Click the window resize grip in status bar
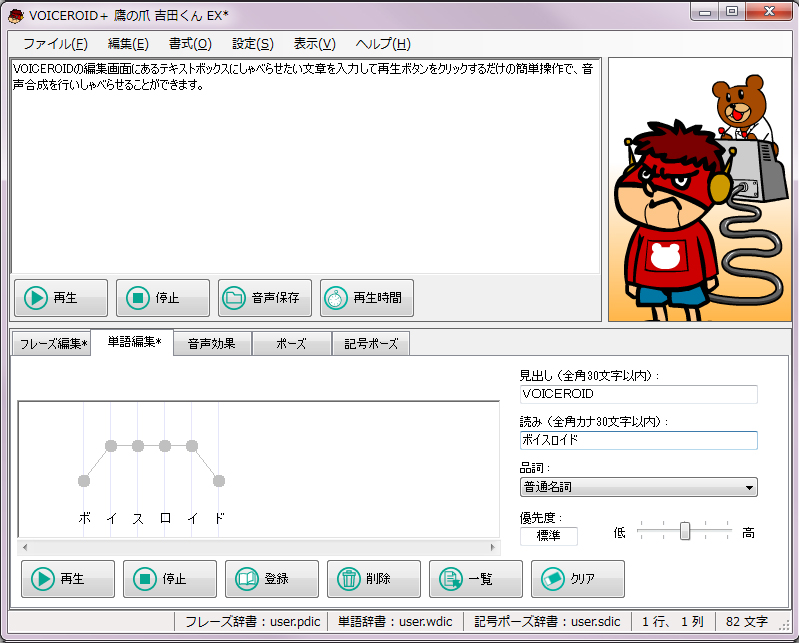Viewport: 799px width, 643px height. point(784,626)
